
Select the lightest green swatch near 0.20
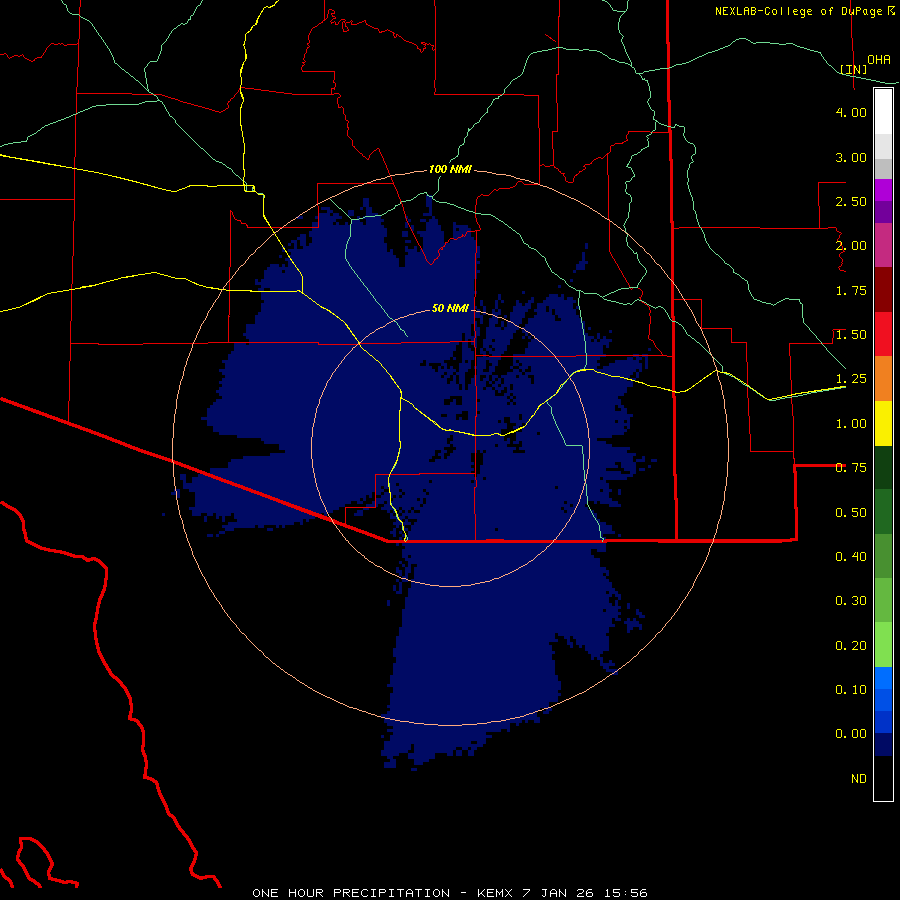883,645
